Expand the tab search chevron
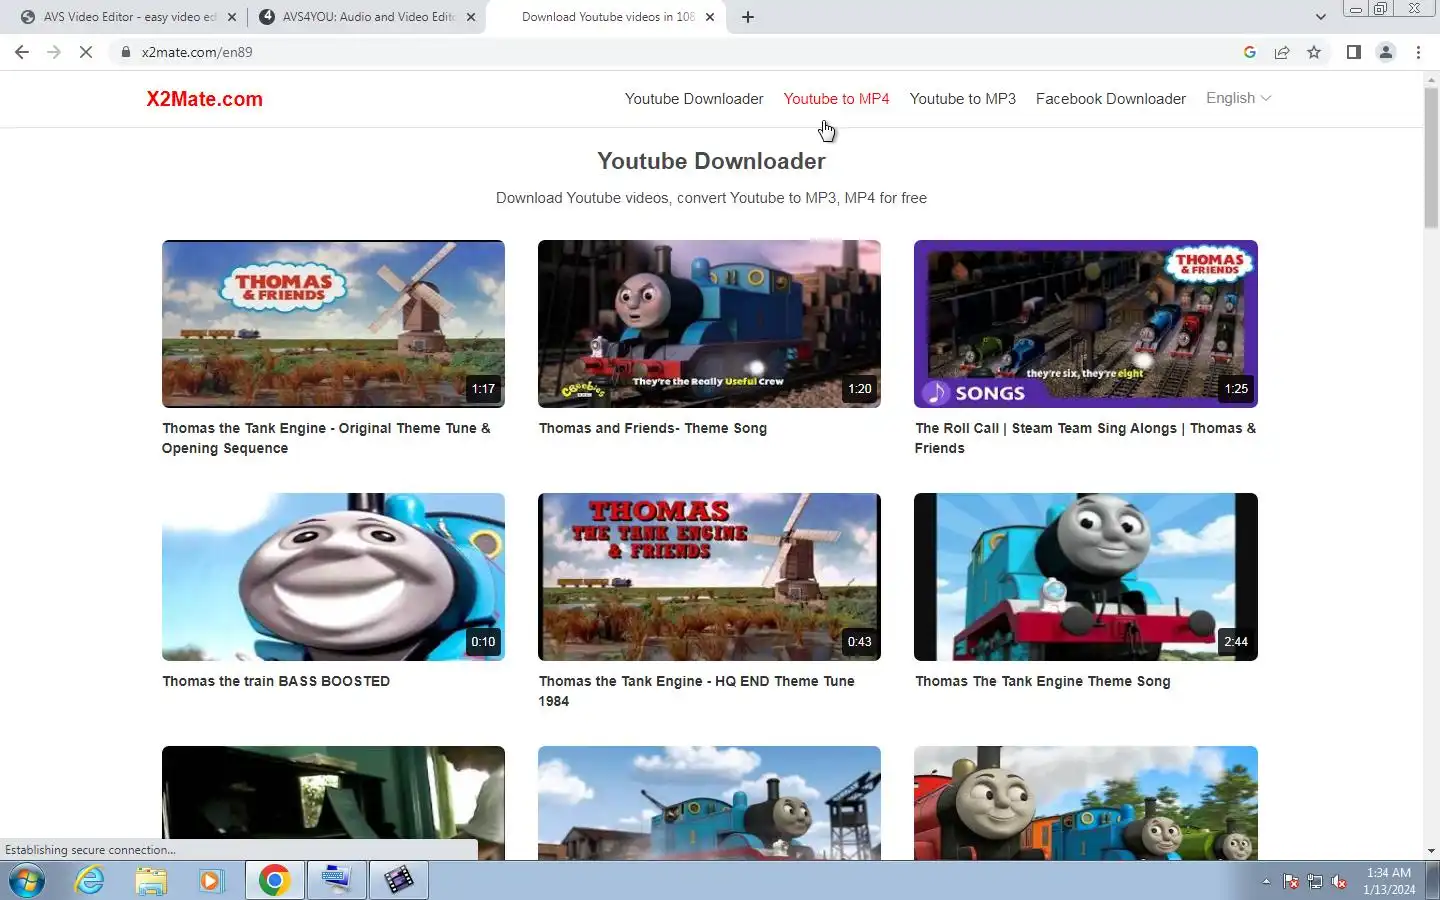This screenshot has width=1440, height=900. (1321, 17)
